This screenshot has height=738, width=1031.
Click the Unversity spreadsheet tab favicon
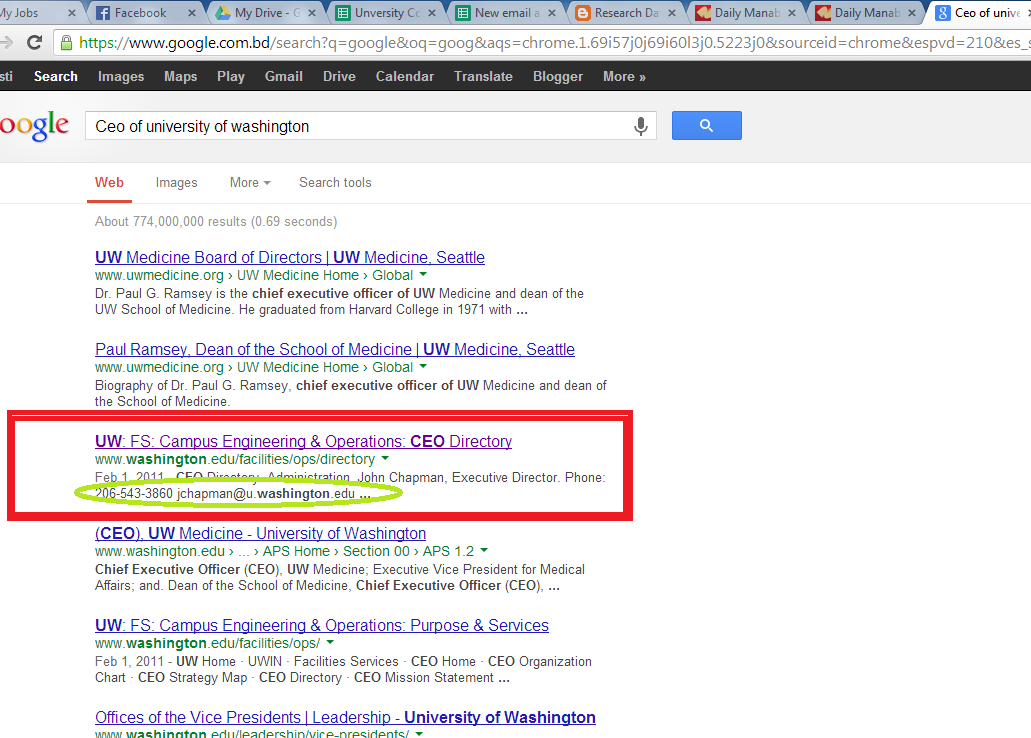[343, 12]
